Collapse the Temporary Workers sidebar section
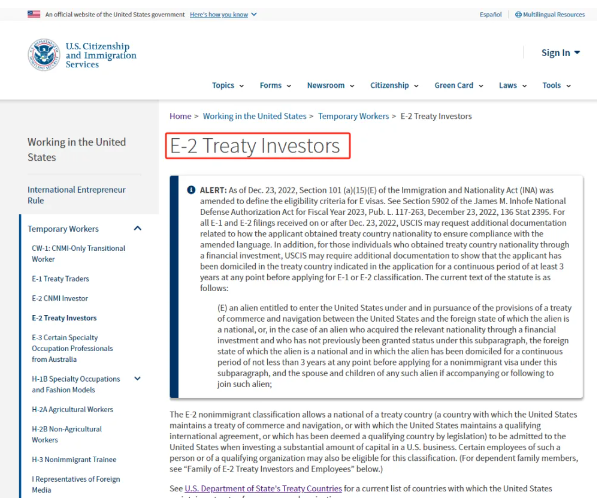The image size is (597, 498). click(x=137, y=228)
